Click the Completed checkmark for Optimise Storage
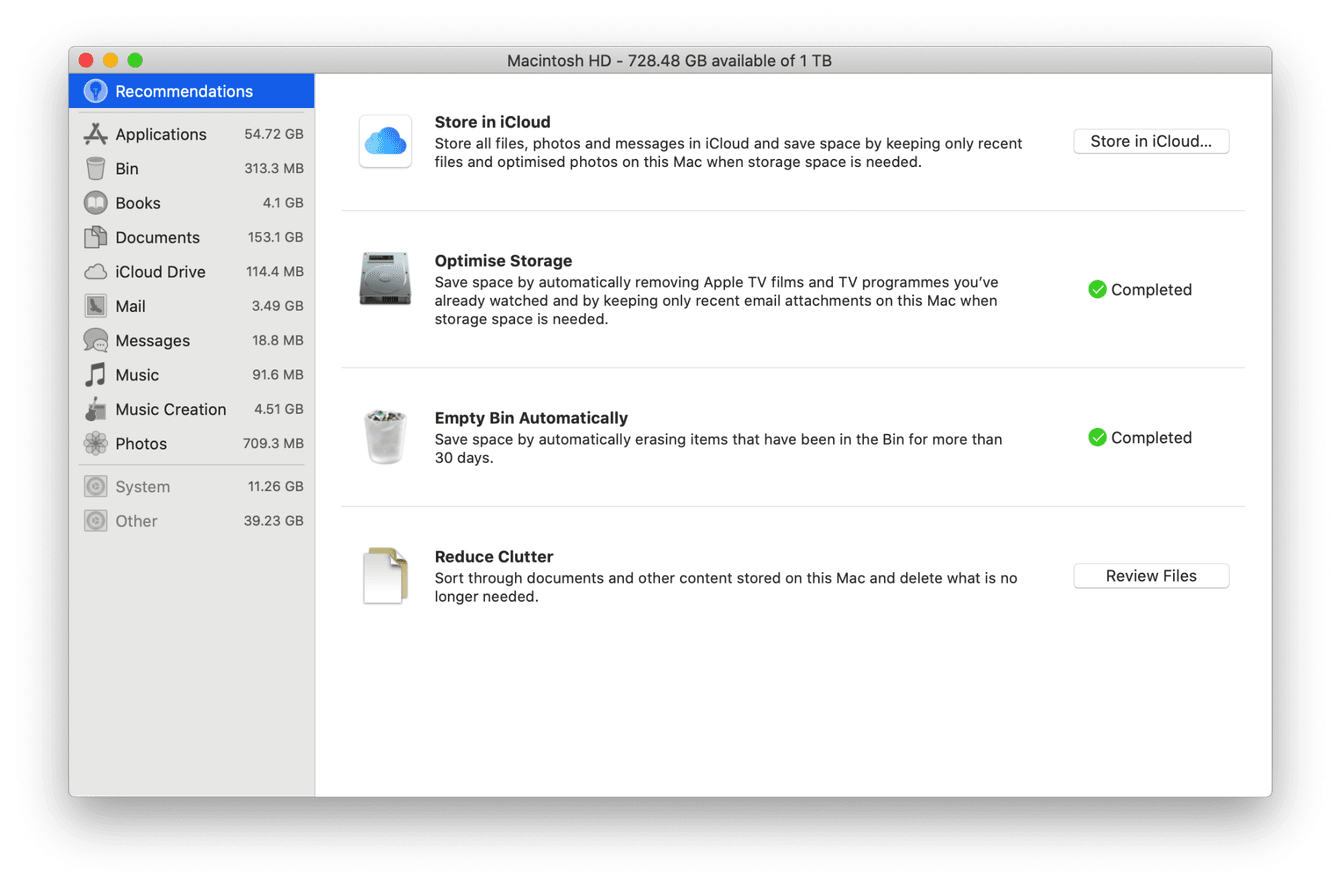The image size is (1340, 888). [x=1097, y=289]
